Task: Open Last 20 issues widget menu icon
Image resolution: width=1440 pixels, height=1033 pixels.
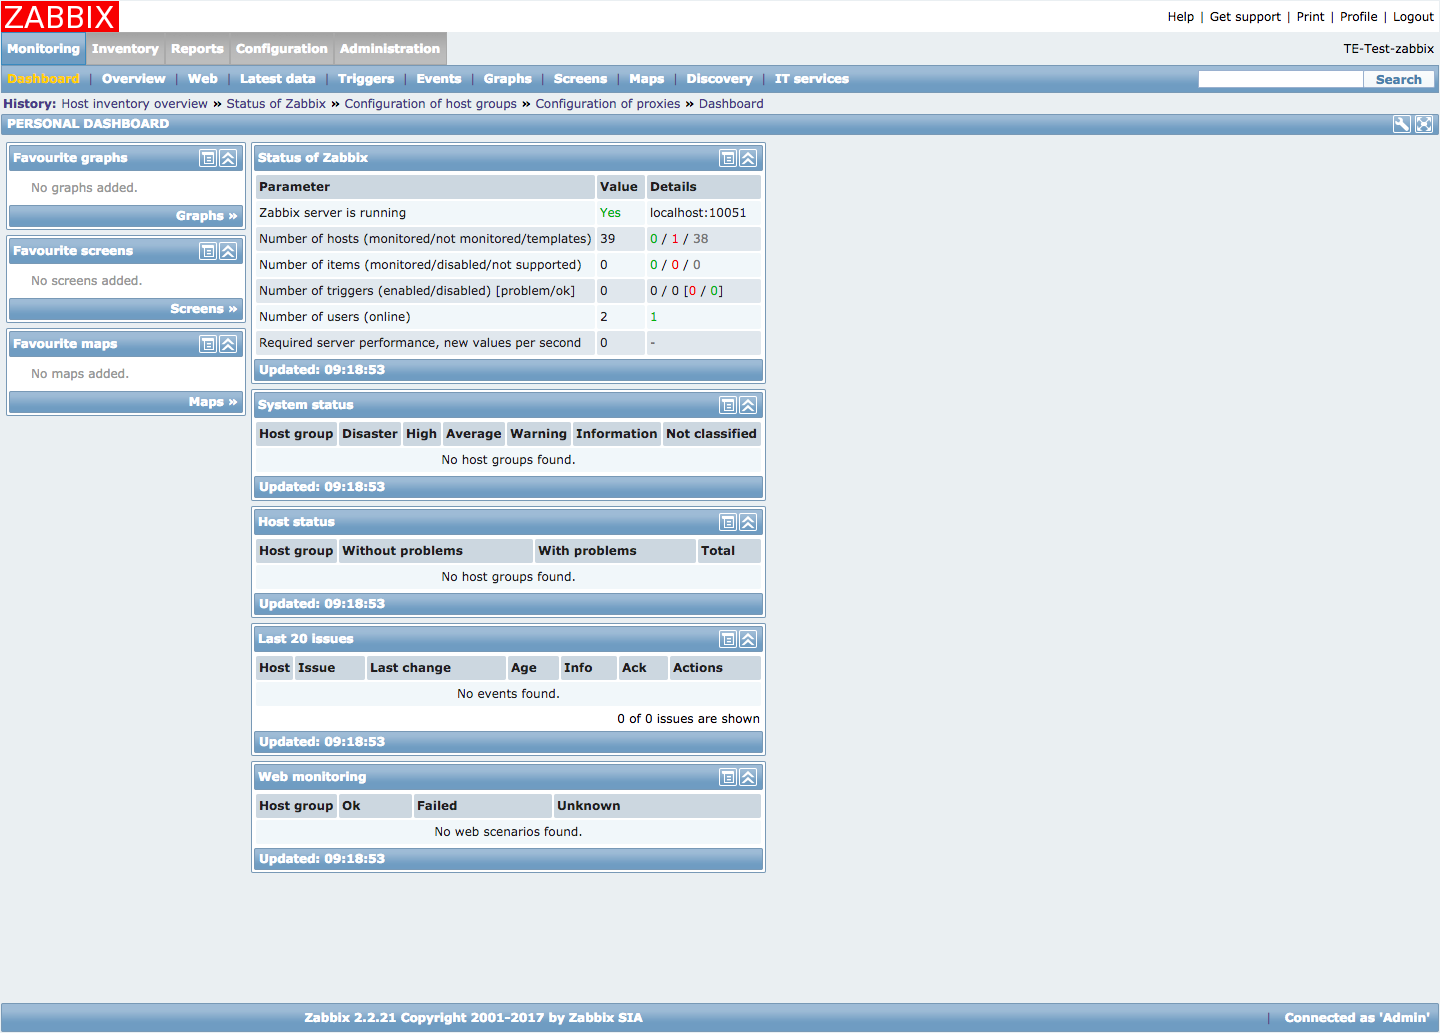Action: [x=728, y=639]
